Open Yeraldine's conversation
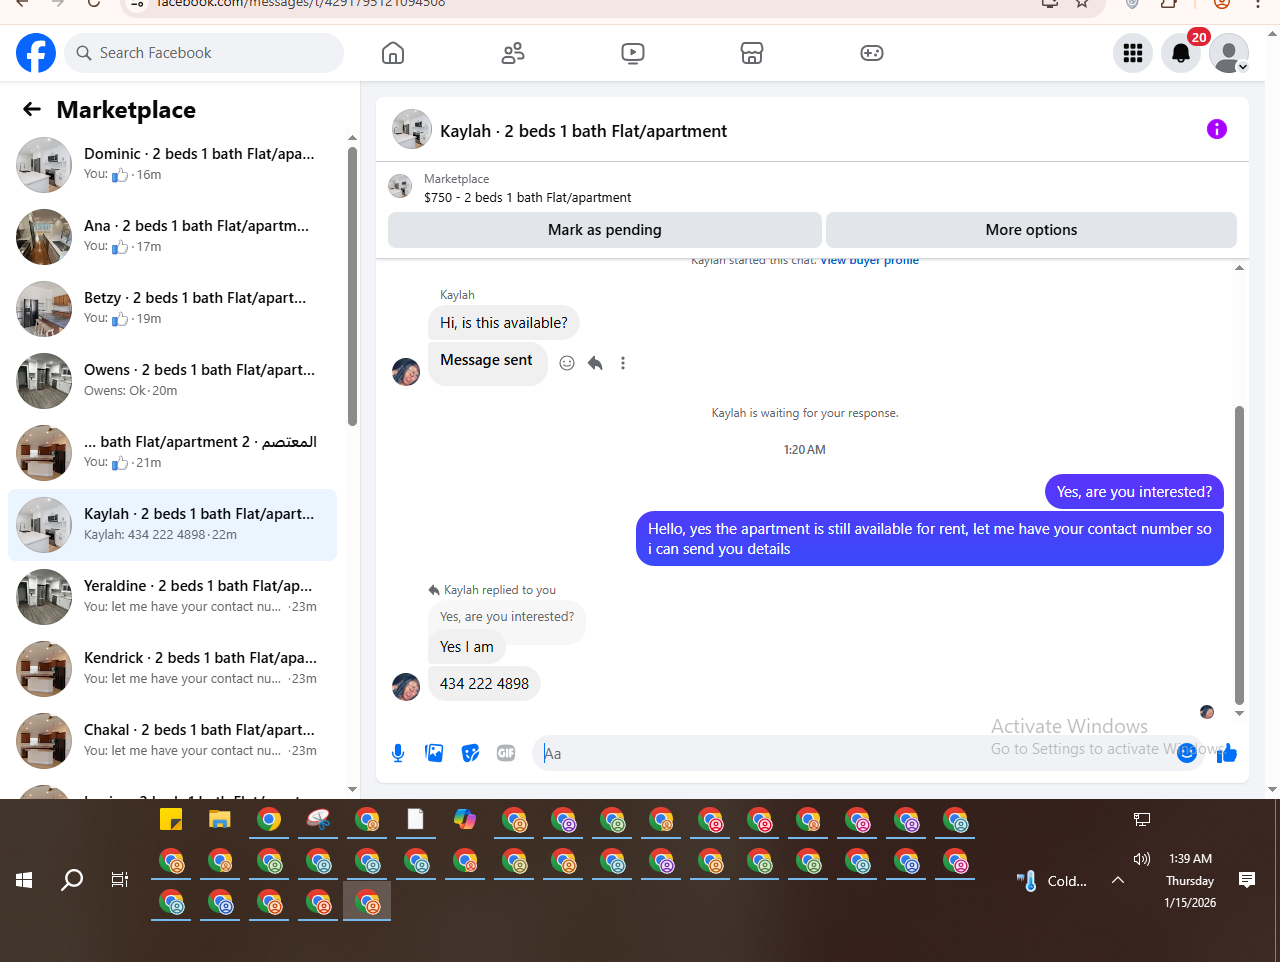Image resolution: width=1280 pixels, height=962 pixels. click(172, 597)
